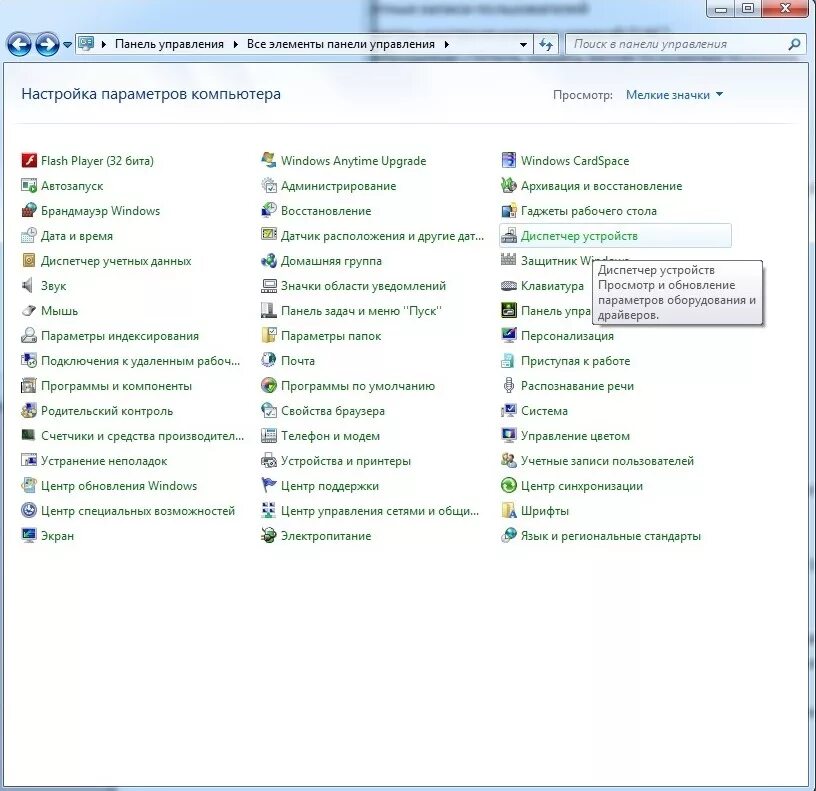Screen dimensions: 816x791
Task: Open the Устранение неполадок icon
Action: pos(29,460)
